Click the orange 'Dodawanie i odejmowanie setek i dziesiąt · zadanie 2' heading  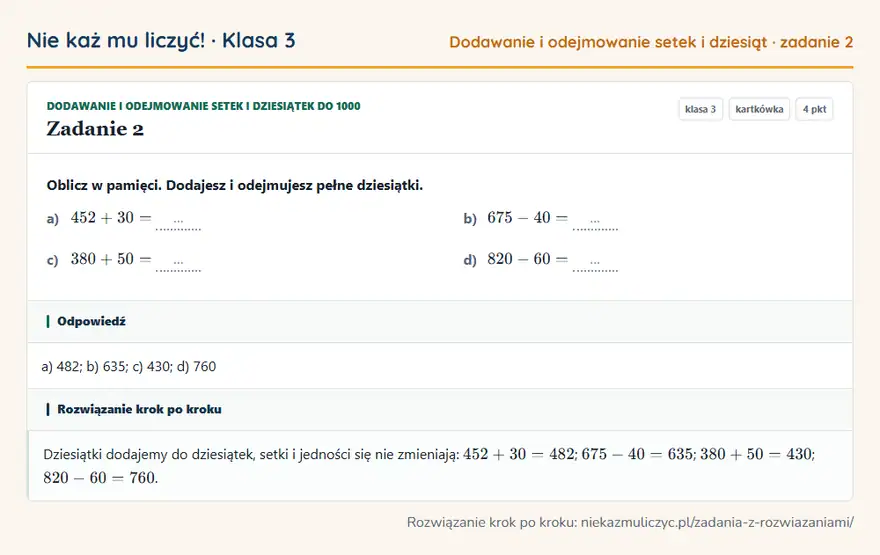click(651, 42)
